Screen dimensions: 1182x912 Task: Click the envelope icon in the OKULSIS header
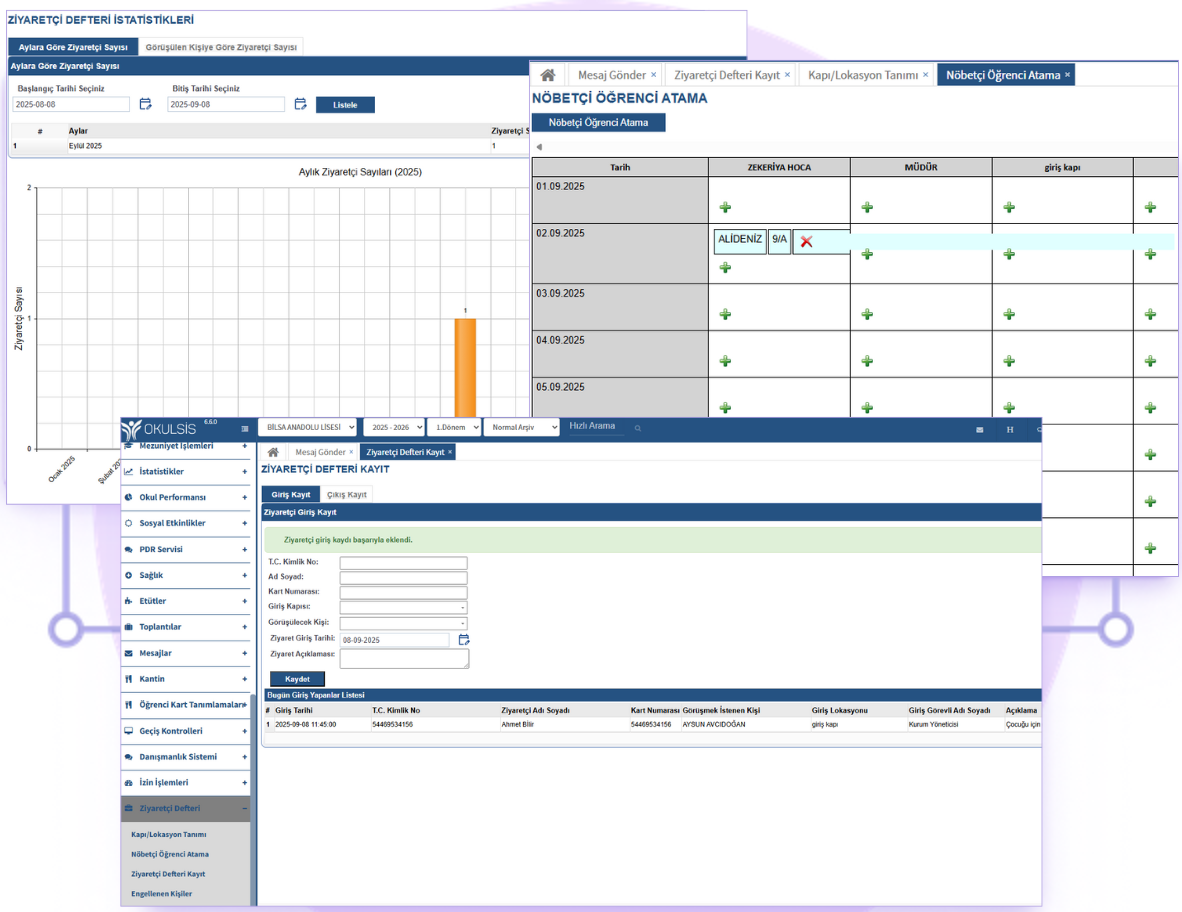point(979,429)
